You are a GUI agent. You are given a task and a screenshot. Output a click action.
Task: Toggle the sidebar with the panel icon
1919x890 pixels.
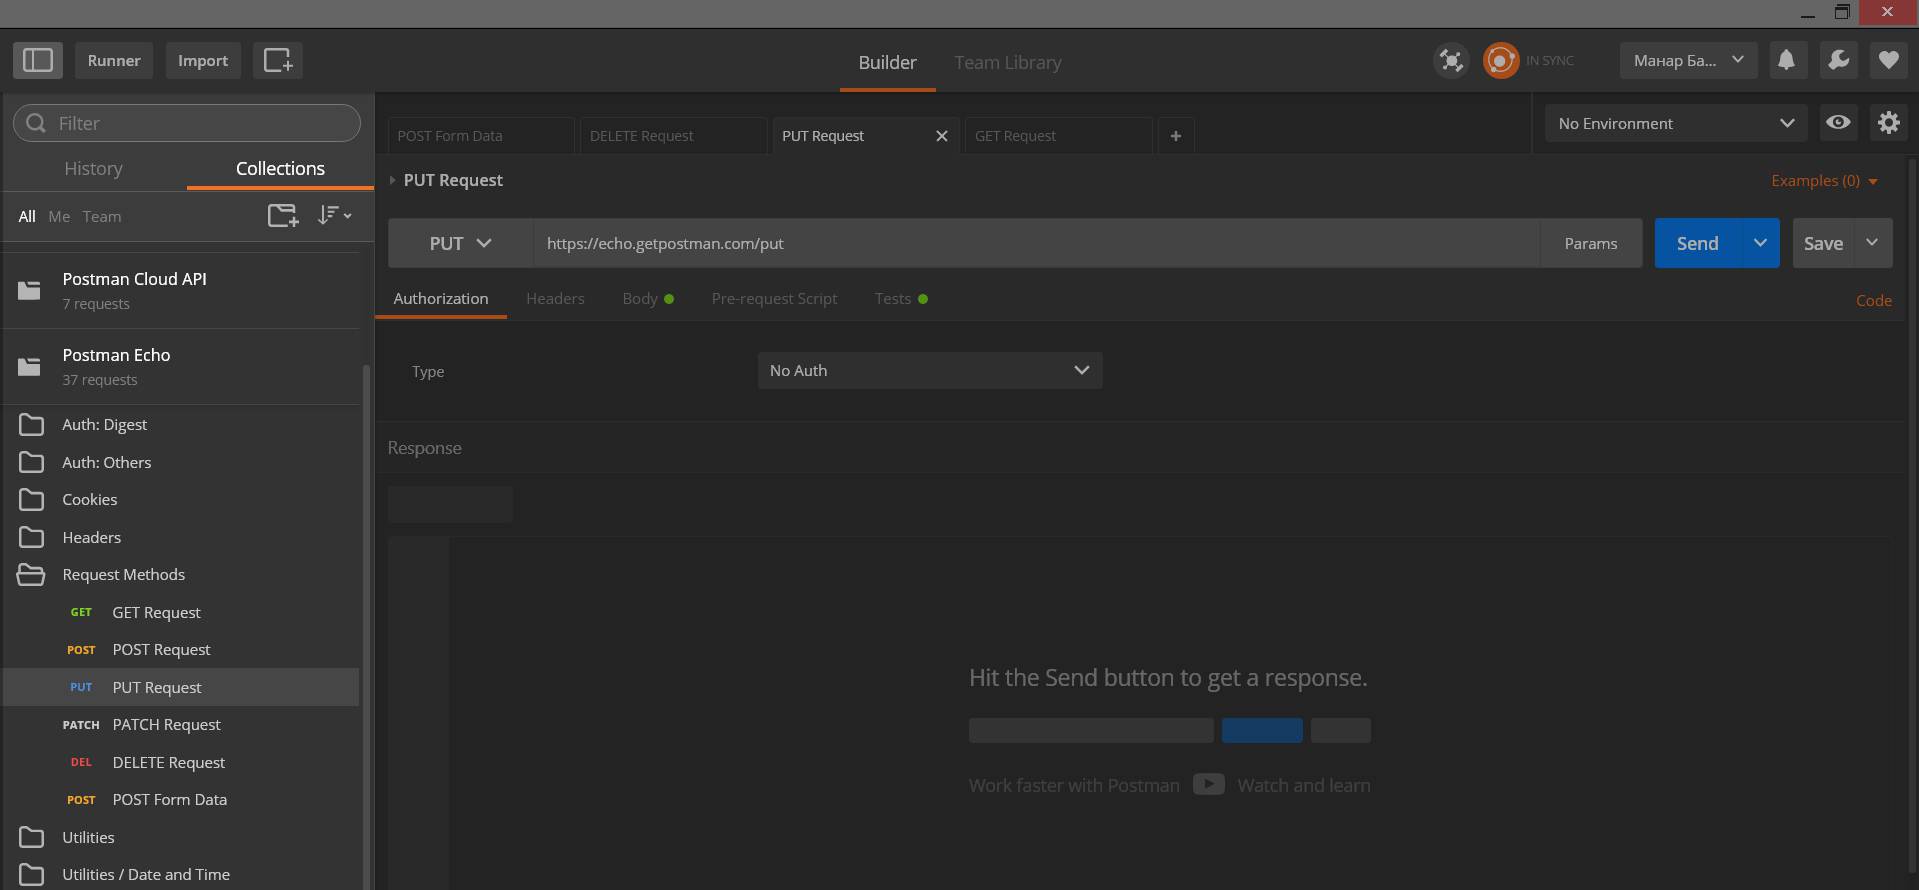click(x=38, y=60)
